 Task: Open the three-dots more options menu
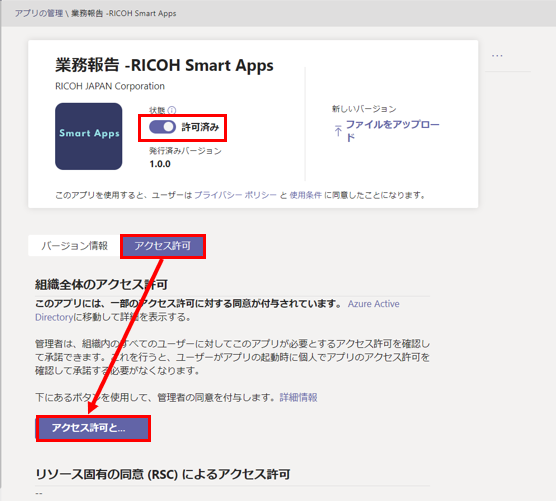click(497, 56)
